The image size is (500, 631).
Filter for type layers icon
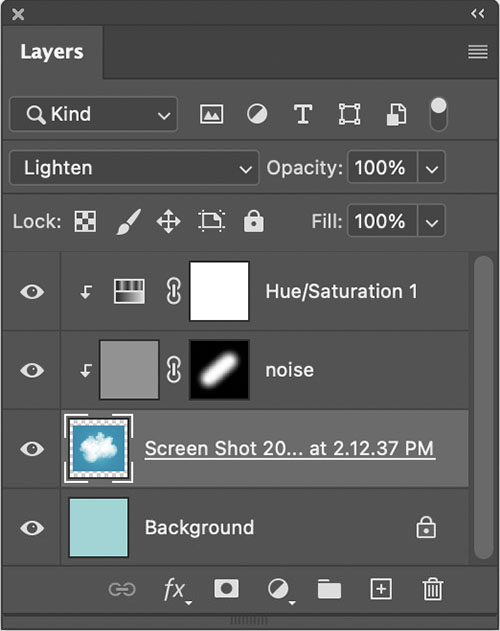(x=303, y=114)
